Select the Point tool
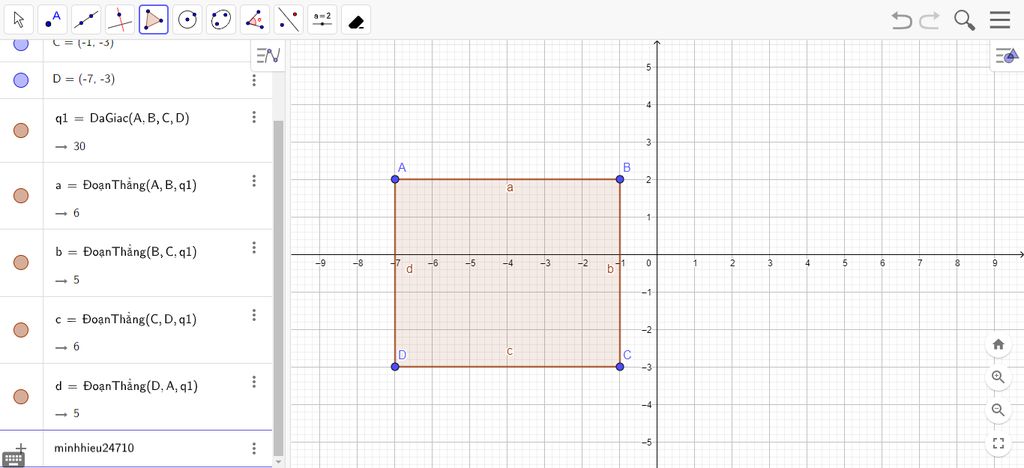 pos(52,20)
